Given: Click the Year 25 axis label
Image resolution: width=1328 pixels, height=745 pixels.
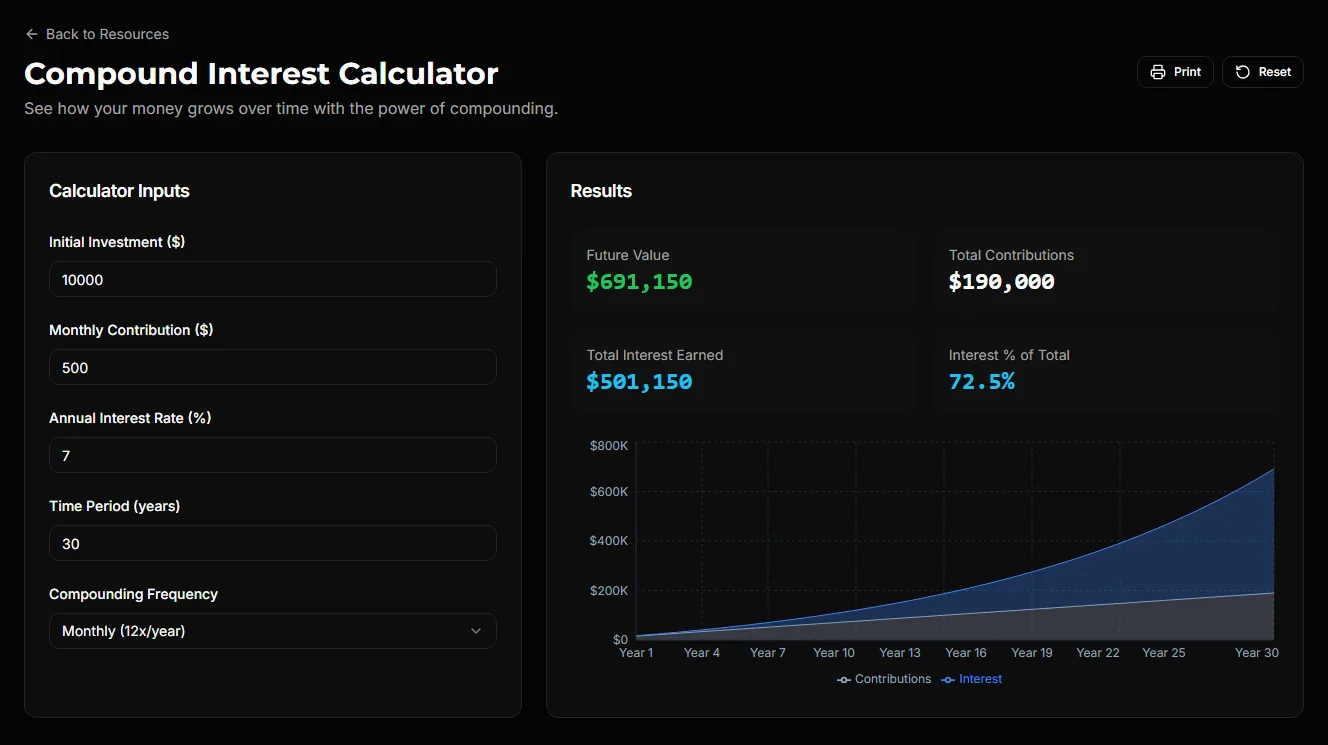Looking at the screenshot, I should (1164, 653).
